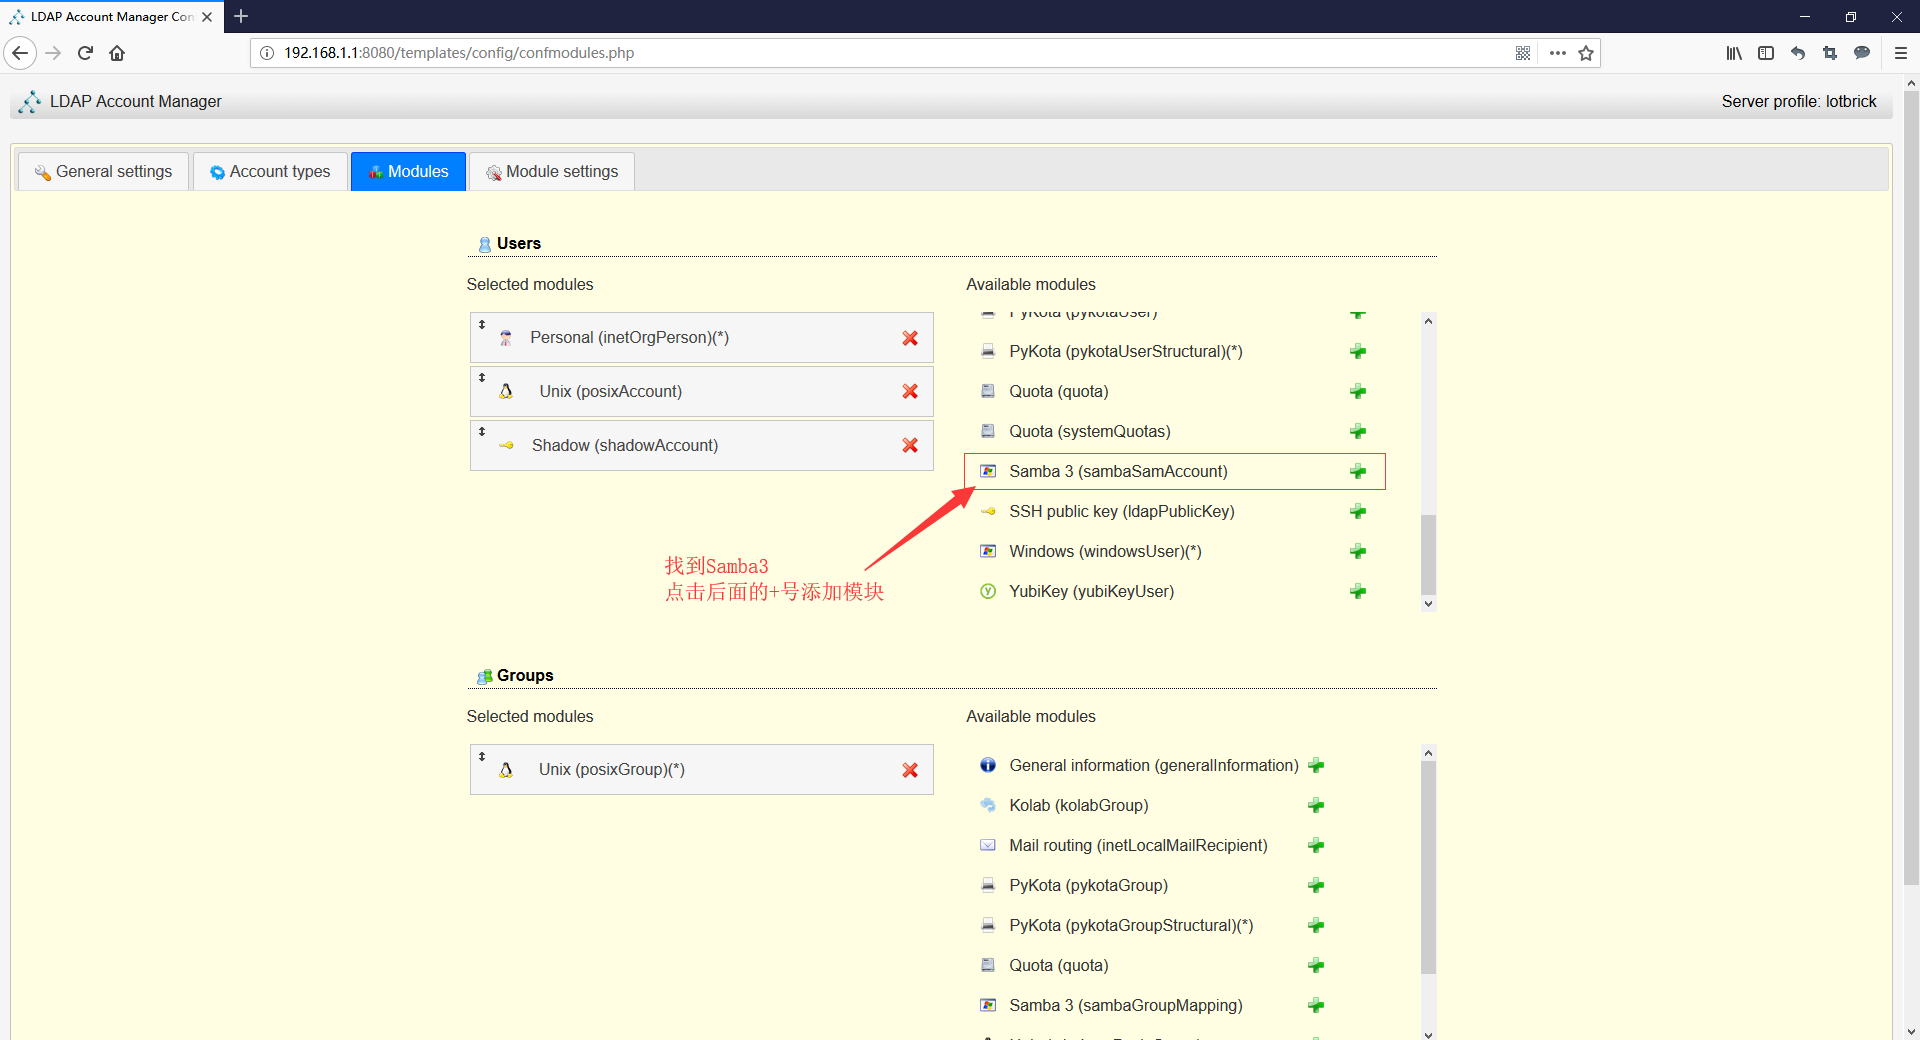
Task: Click the LDAP Account Manager logo
Action: pyautogui.click(x=30, y=101)
